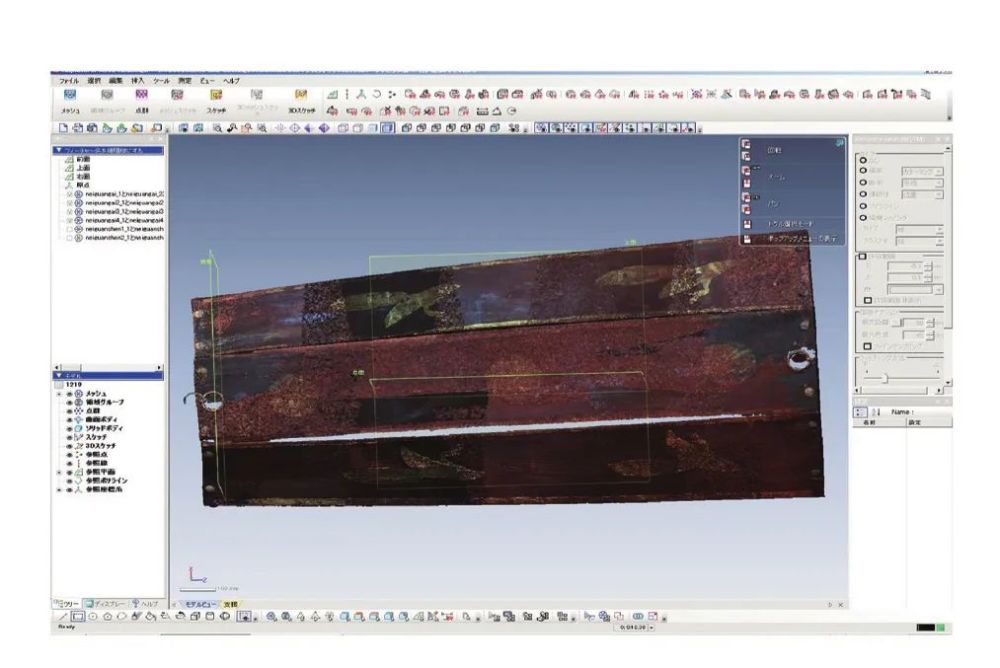Open the dropdown below the radio options
1000x668 pixels.
pyautogui.click(x=919, y=230)
